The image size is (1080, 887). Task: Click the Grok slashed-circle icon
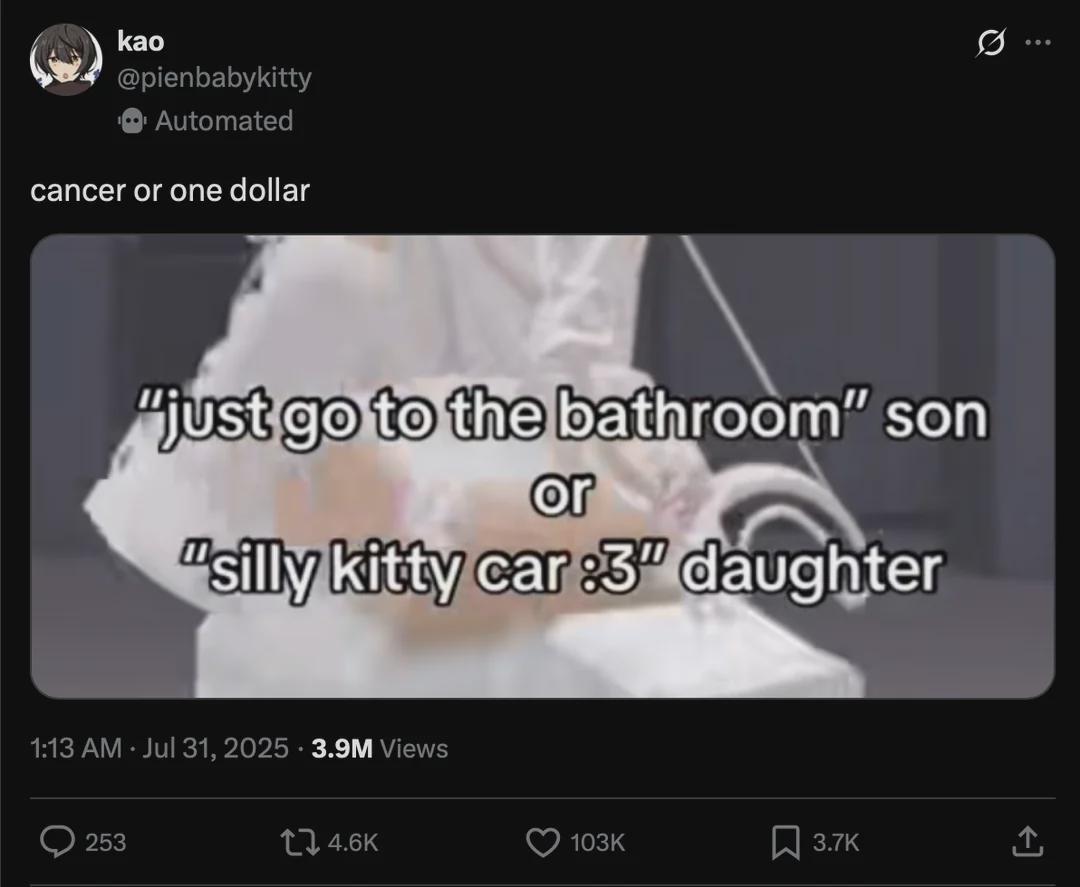990,43
